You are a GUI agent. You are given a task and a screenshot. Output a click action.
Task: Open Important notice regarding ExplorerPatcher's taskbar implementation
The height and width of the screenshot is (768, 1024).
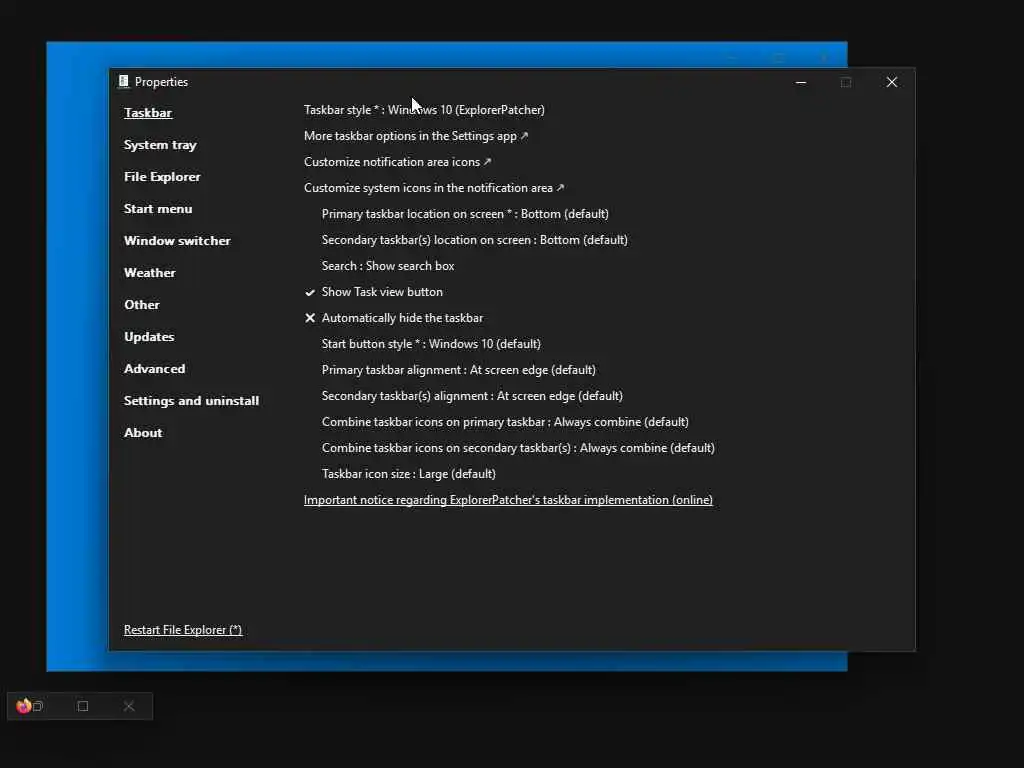coord(508,500)
